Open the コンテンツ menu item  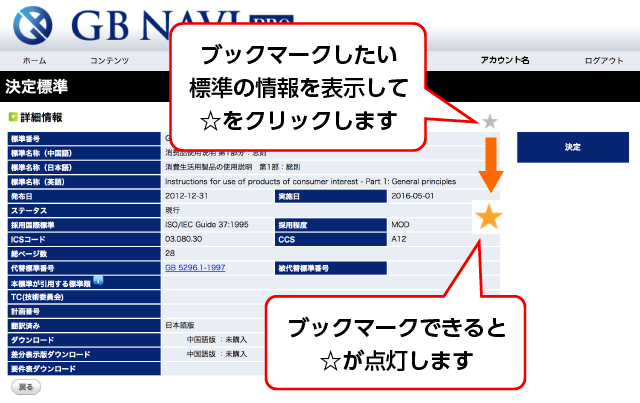[x=109, y=61]
